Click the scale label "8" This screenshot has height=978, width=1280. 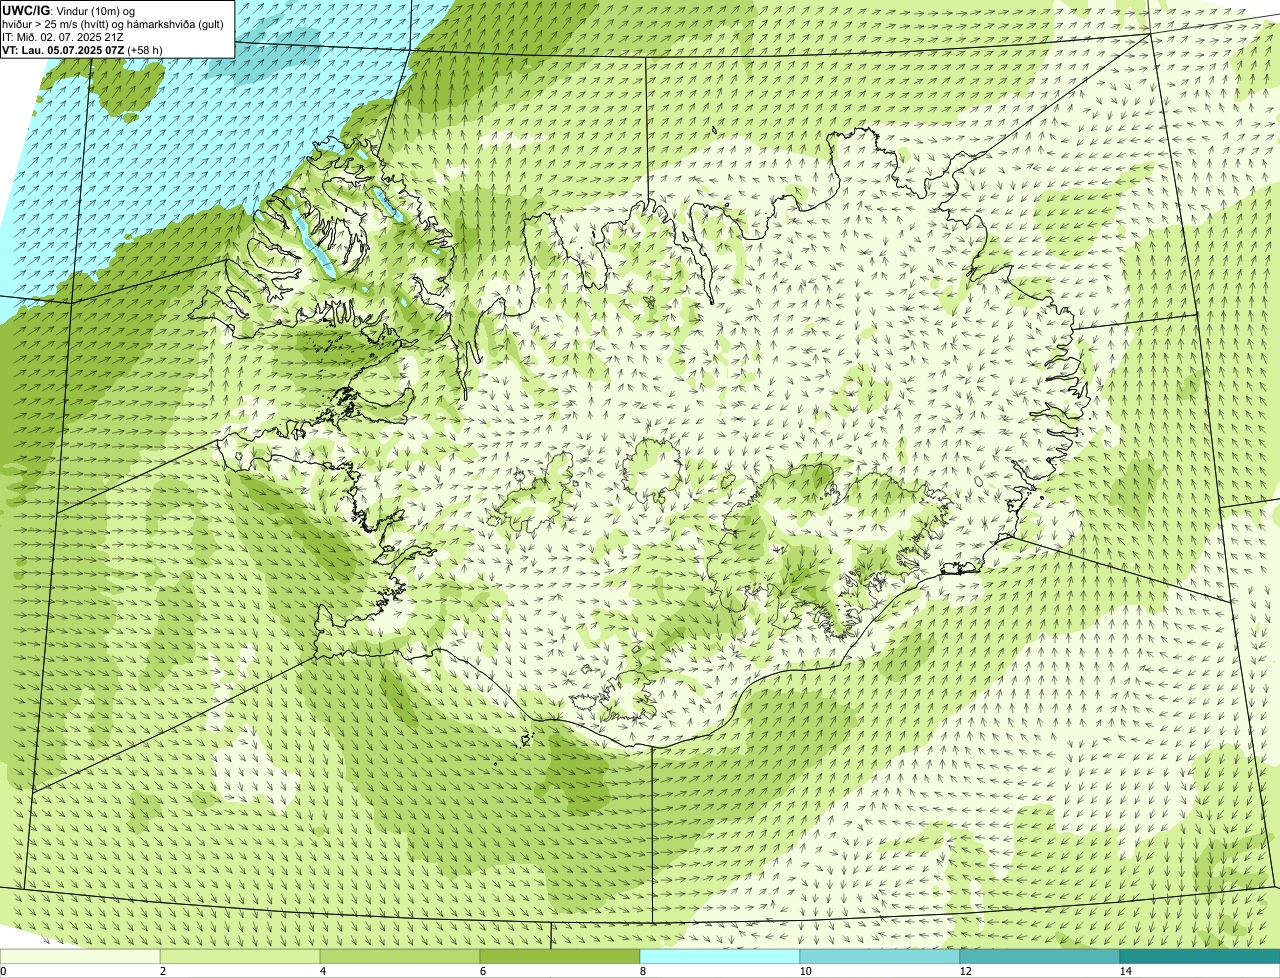click(x=642, y=971)
